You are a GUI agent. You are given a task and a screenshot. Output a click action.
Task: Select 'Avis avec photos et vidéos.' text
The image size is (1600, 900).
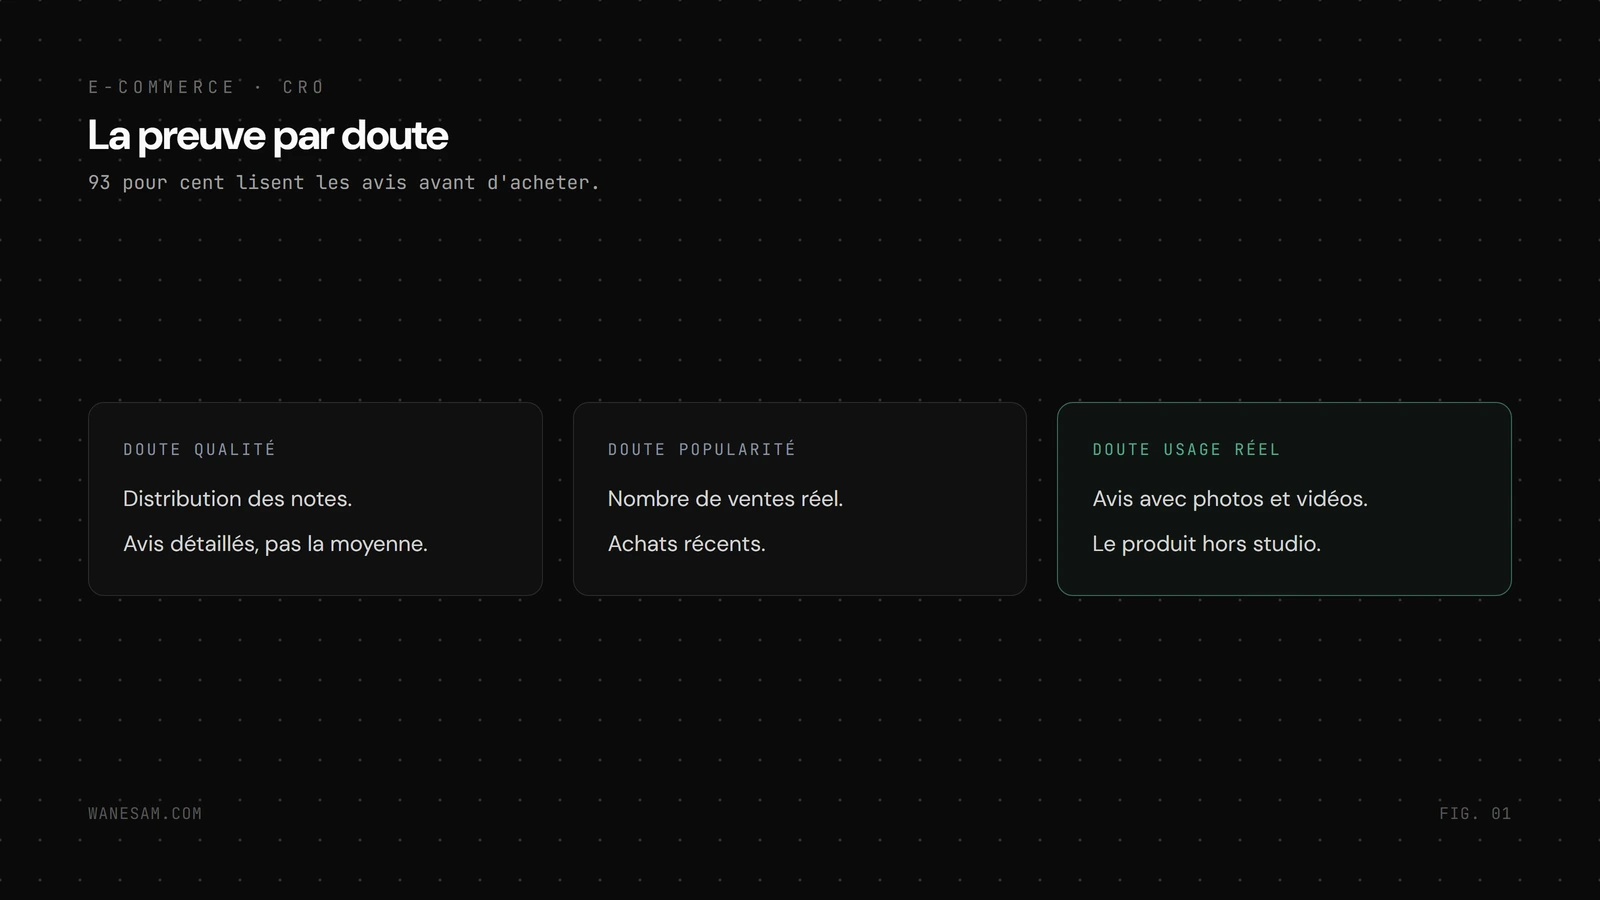1230,499
